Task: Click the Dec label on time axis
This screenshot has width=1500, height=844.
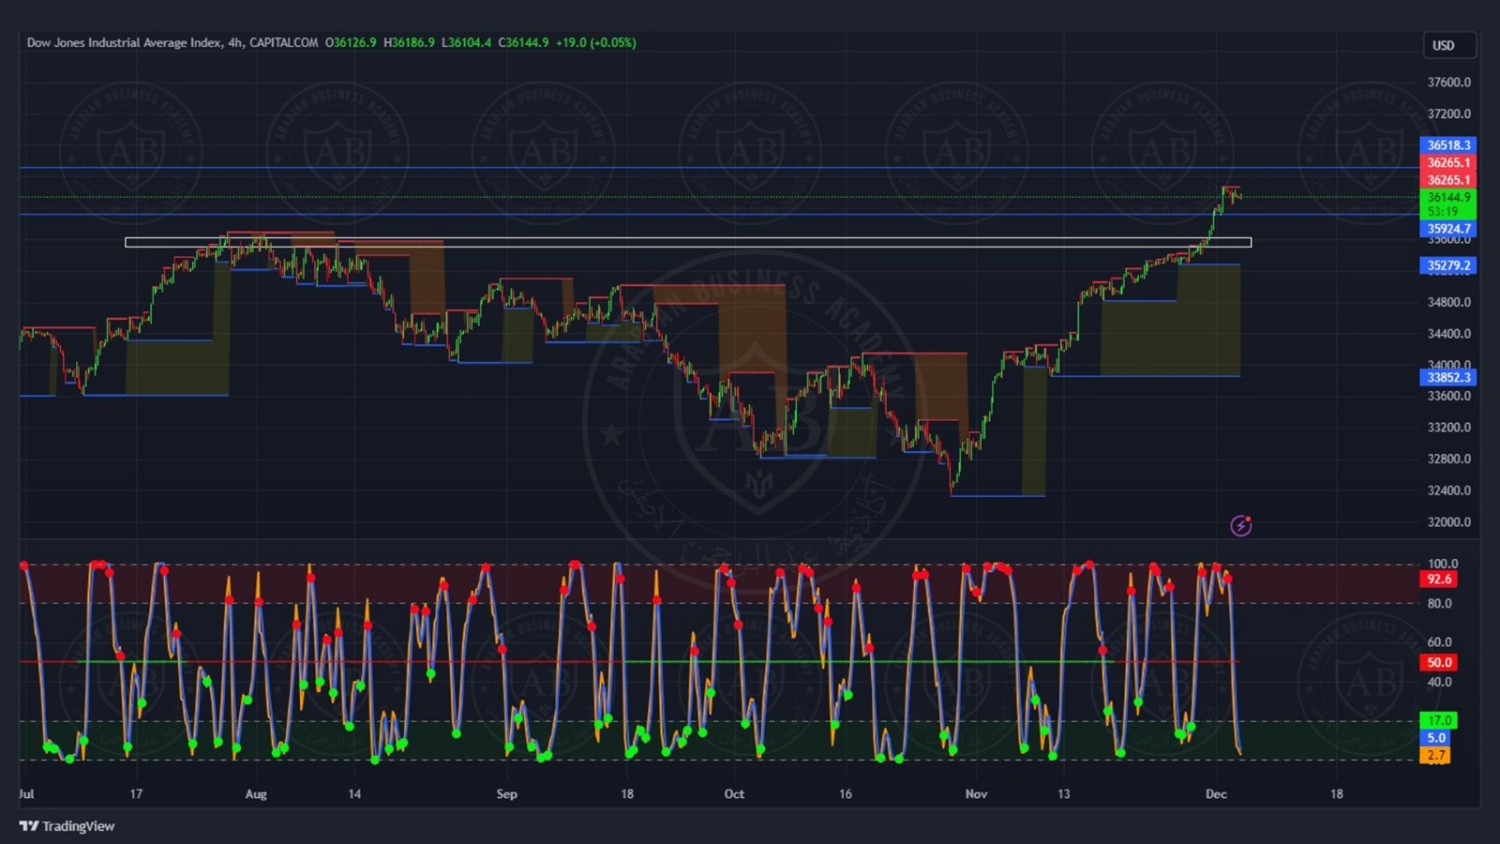Action: pos(1216,794)
